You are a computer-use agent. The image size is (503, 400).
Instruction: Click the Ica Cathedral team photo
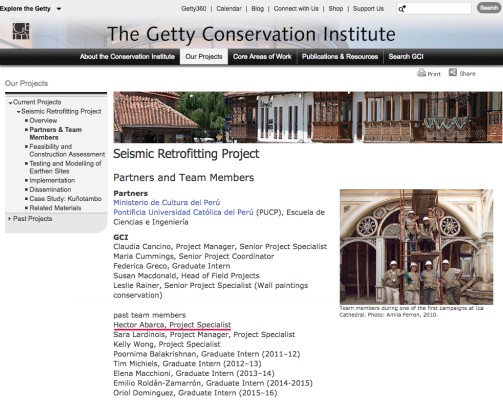tap(416, 247)
